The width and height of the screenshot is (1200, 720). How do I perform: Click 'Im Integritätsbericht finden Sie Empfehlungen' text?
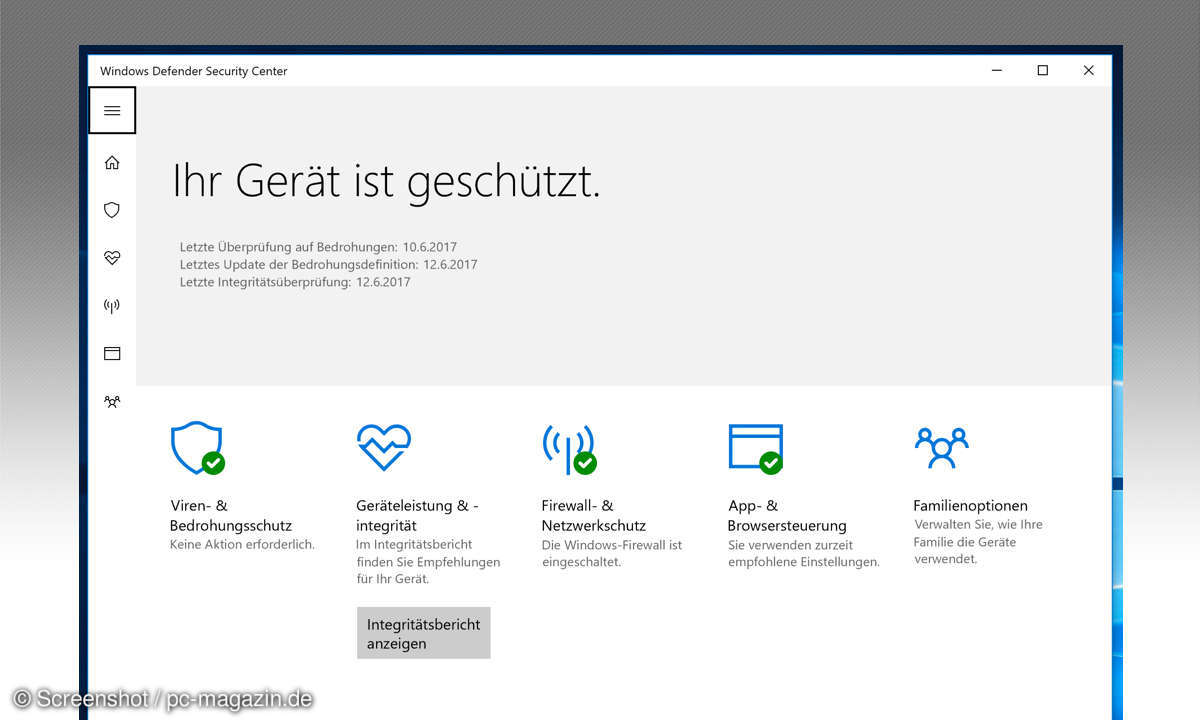click(x=428, y=562)
